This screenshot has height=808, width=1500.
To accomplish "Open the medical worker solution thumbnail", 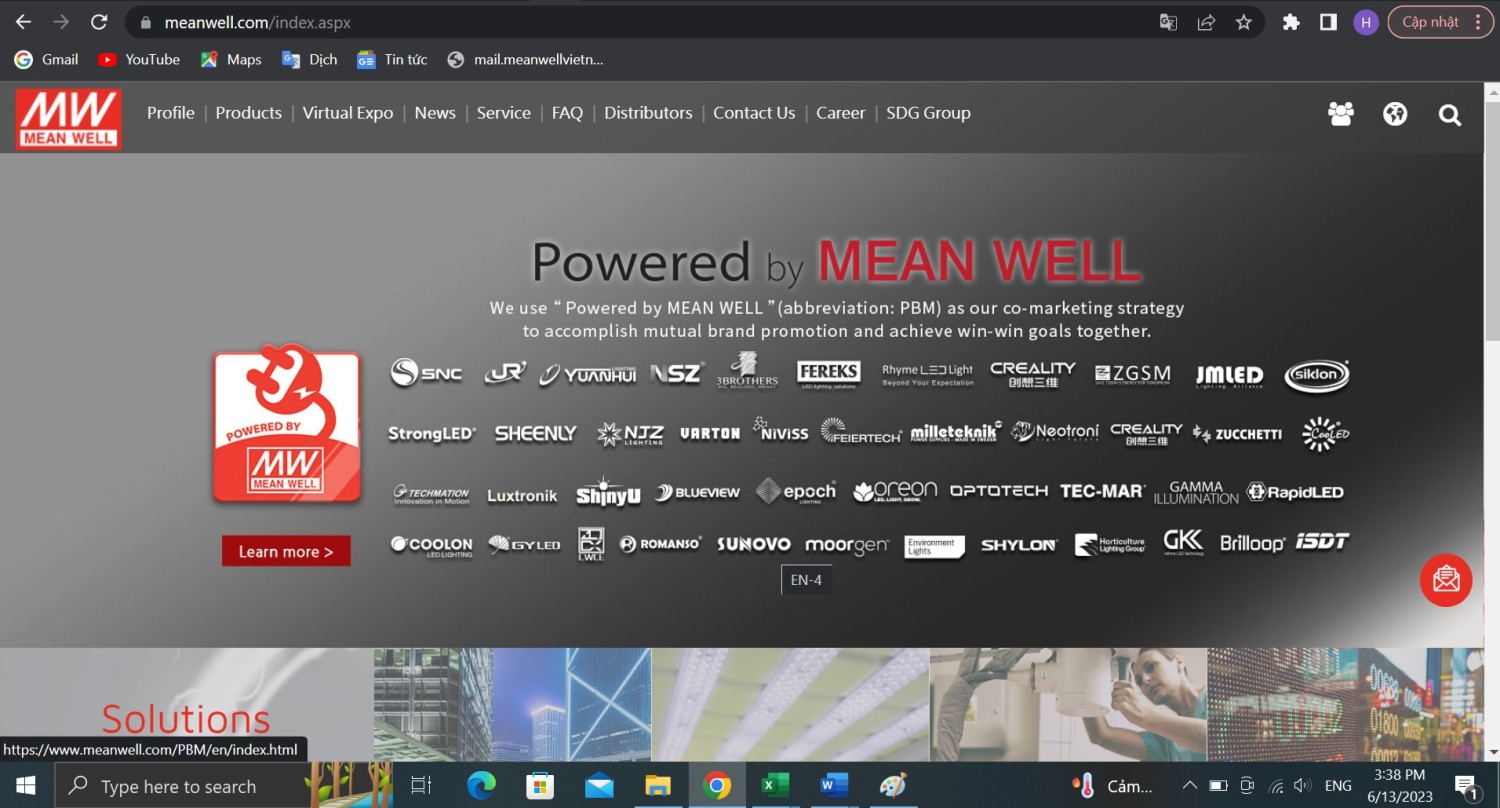I will coord(1068,705).
